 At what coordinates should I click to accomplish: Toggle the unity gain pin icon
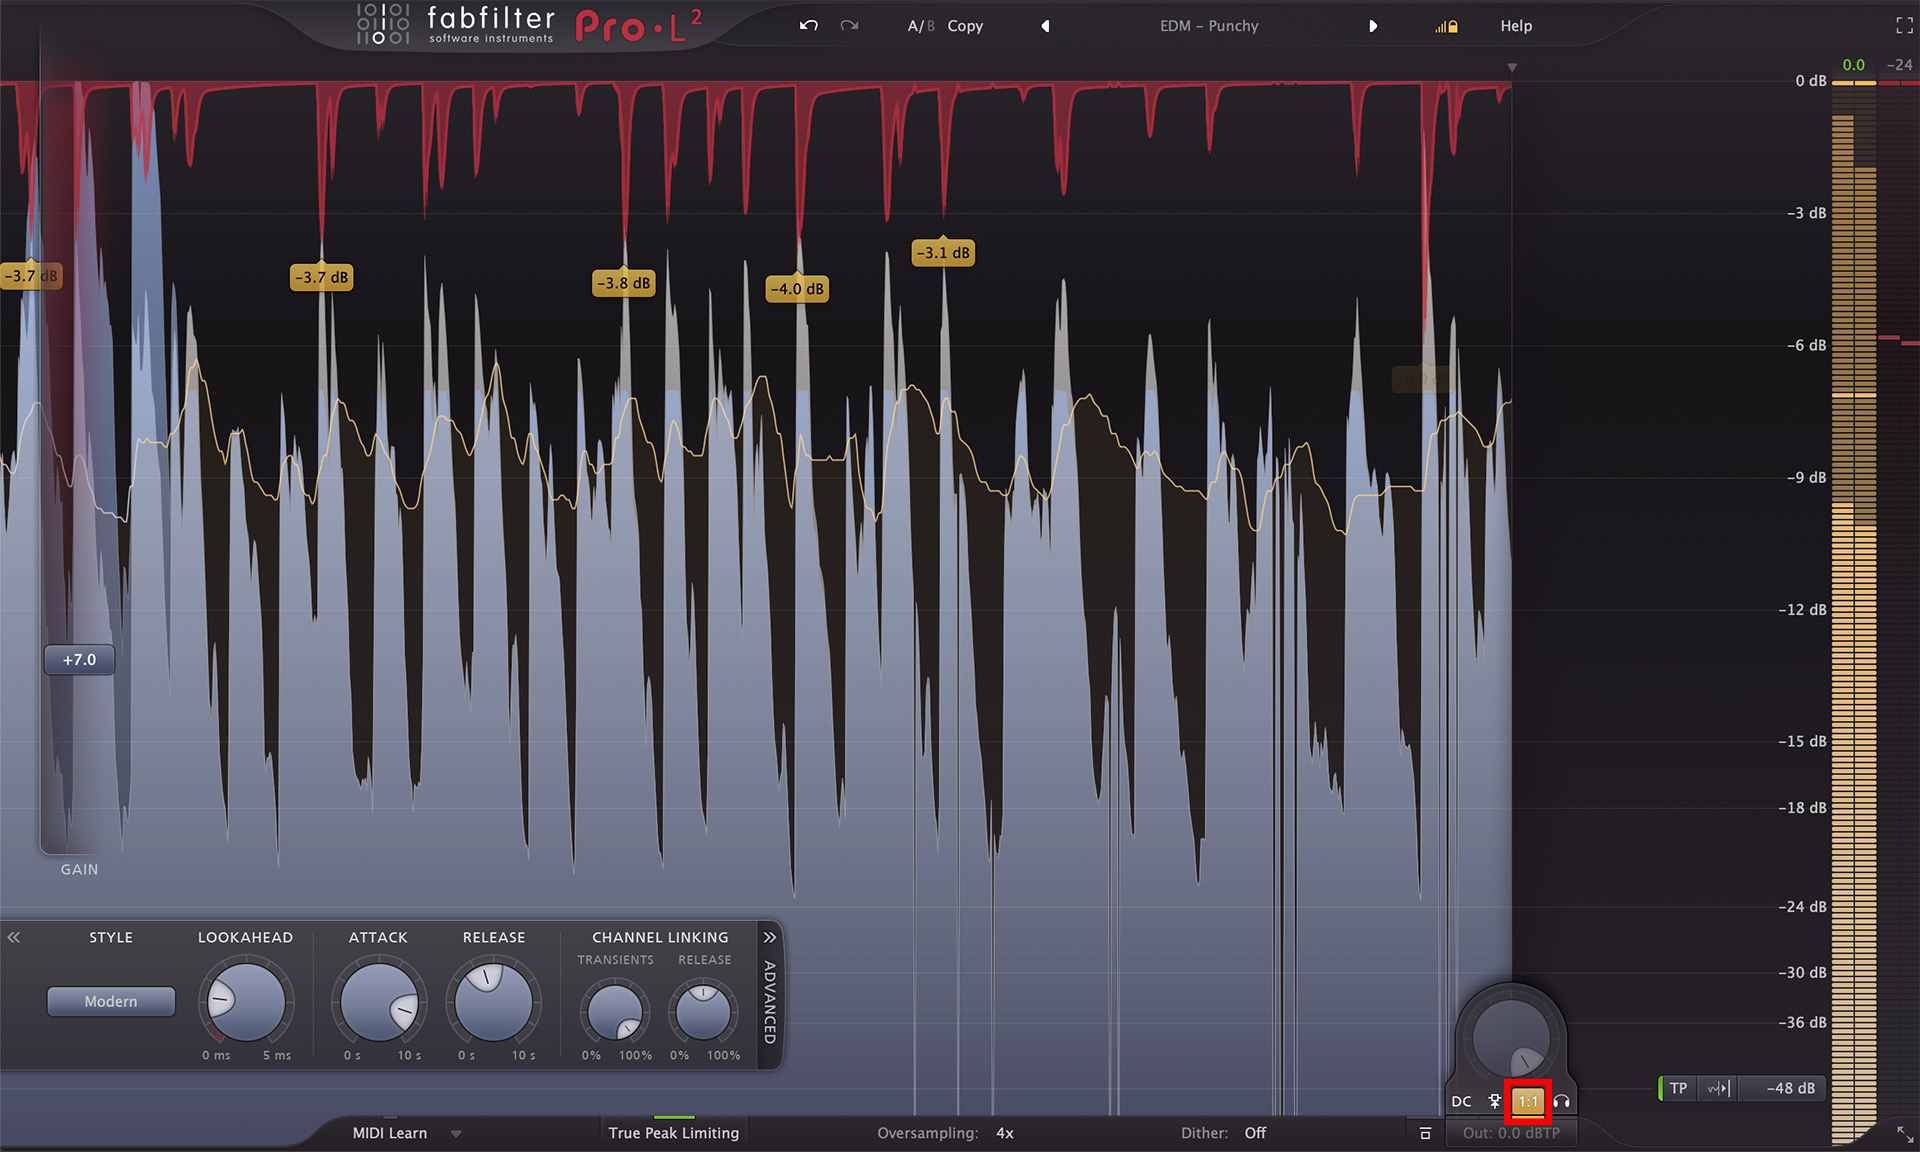(x=1495, y=1101)
